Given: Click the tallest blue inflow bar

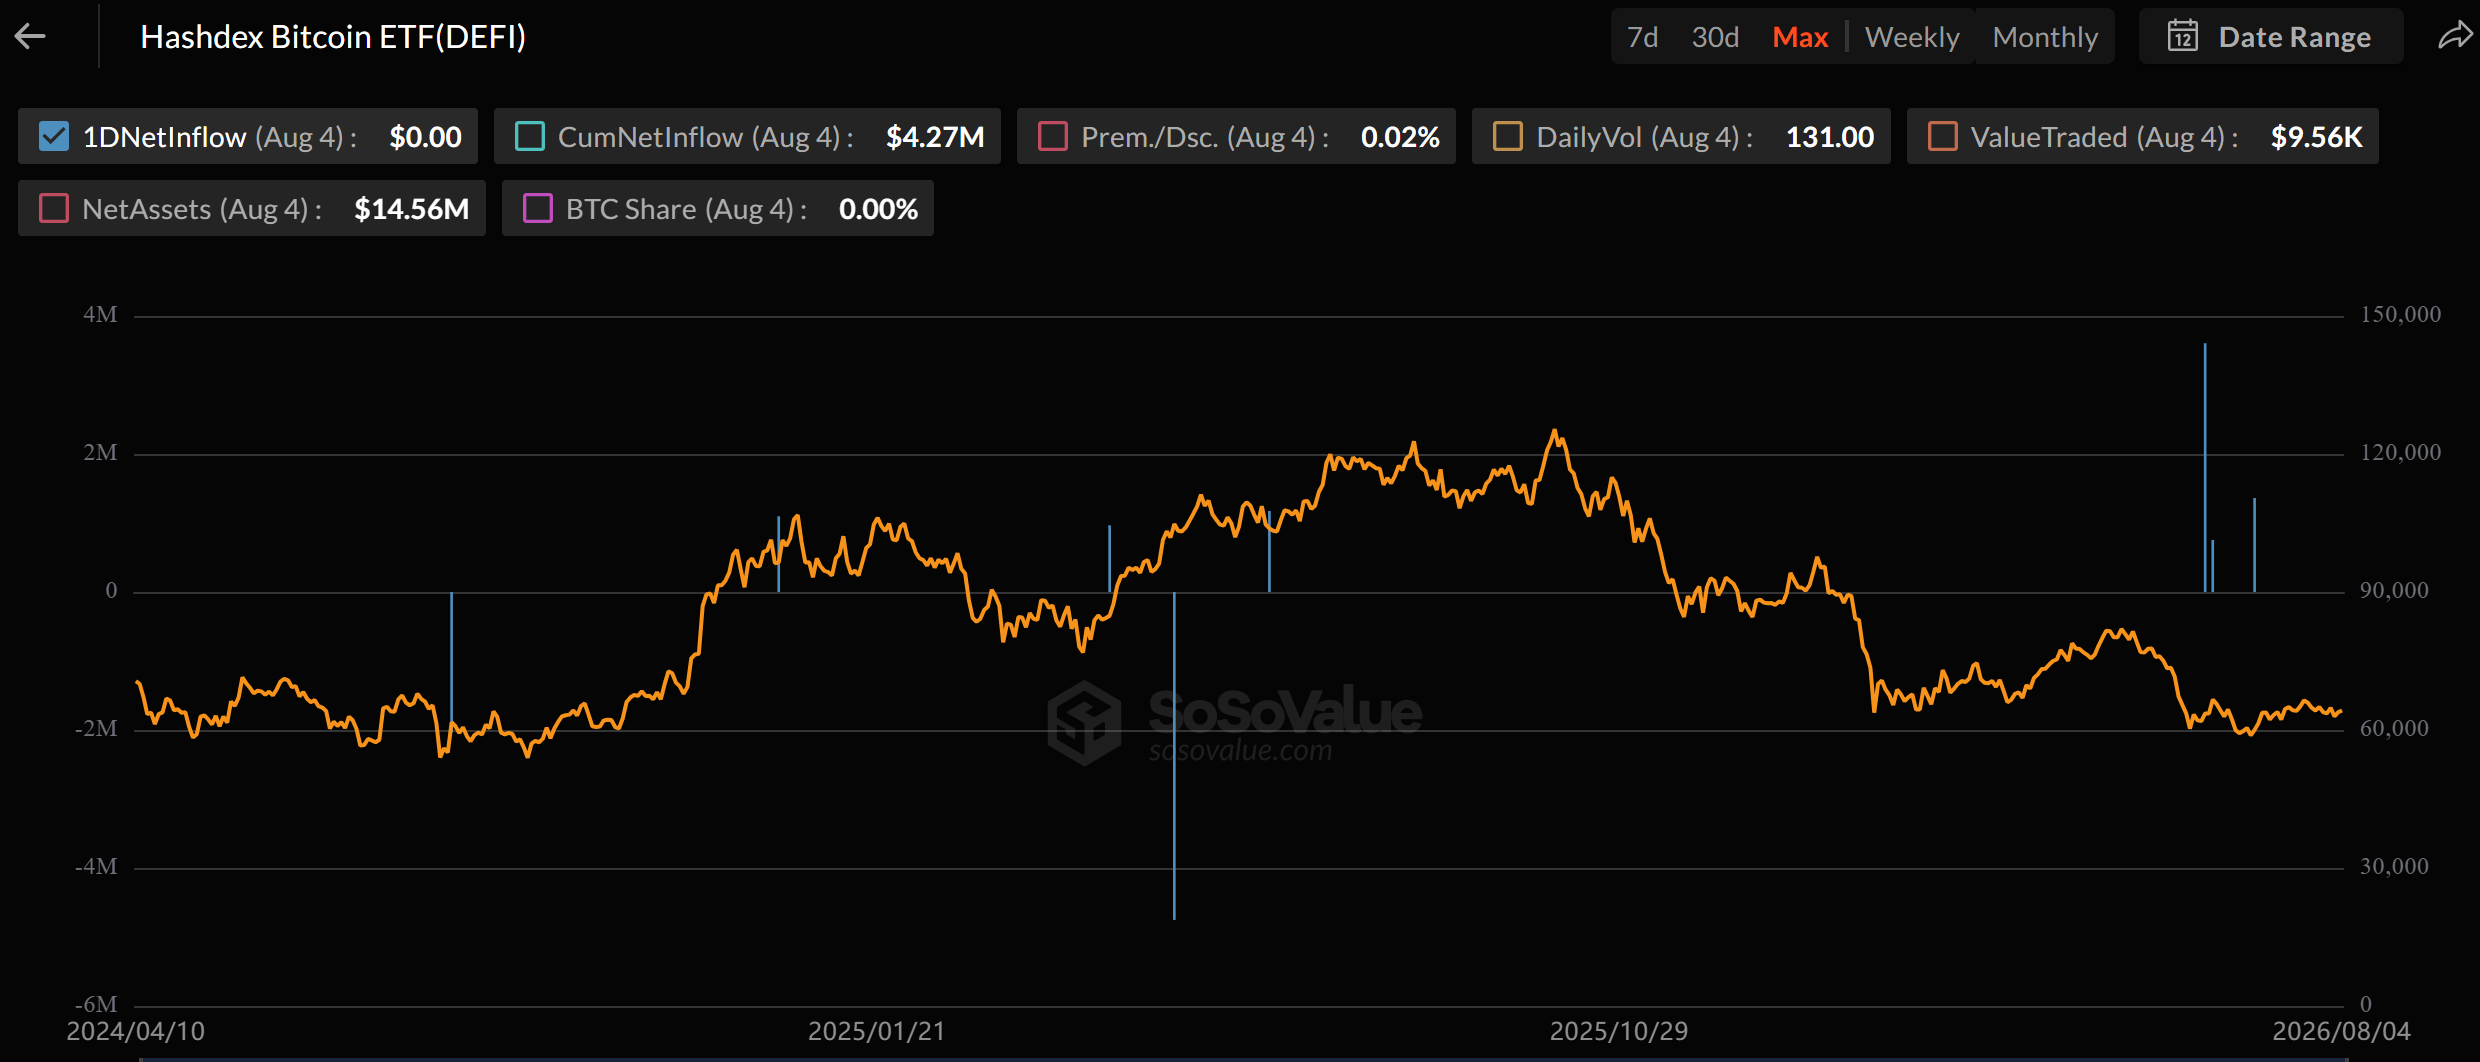Looking at the screenshot, I should 2204,467.
